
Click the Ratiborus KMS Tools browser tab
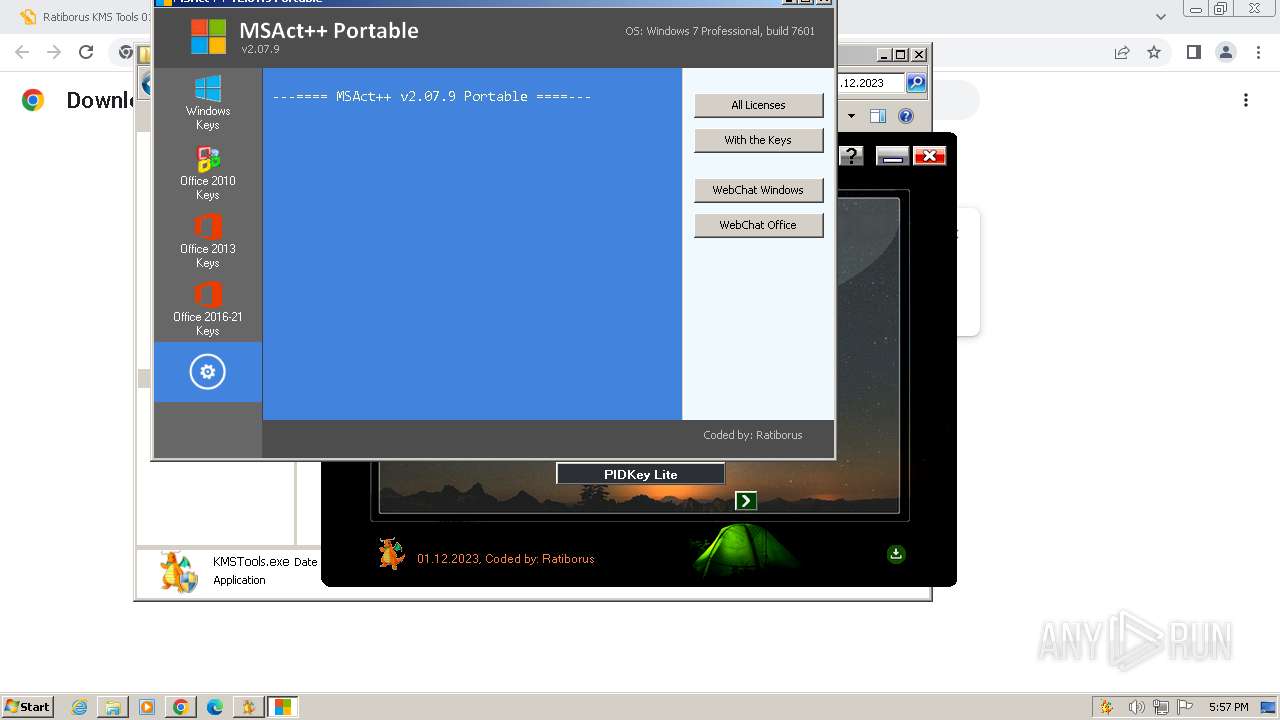pos(85,17)
